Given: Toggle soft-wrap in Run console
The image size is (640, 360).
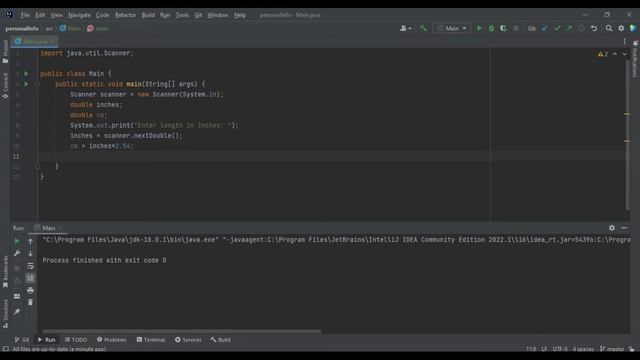Looking at the screenshot, I should click(30, 266).
